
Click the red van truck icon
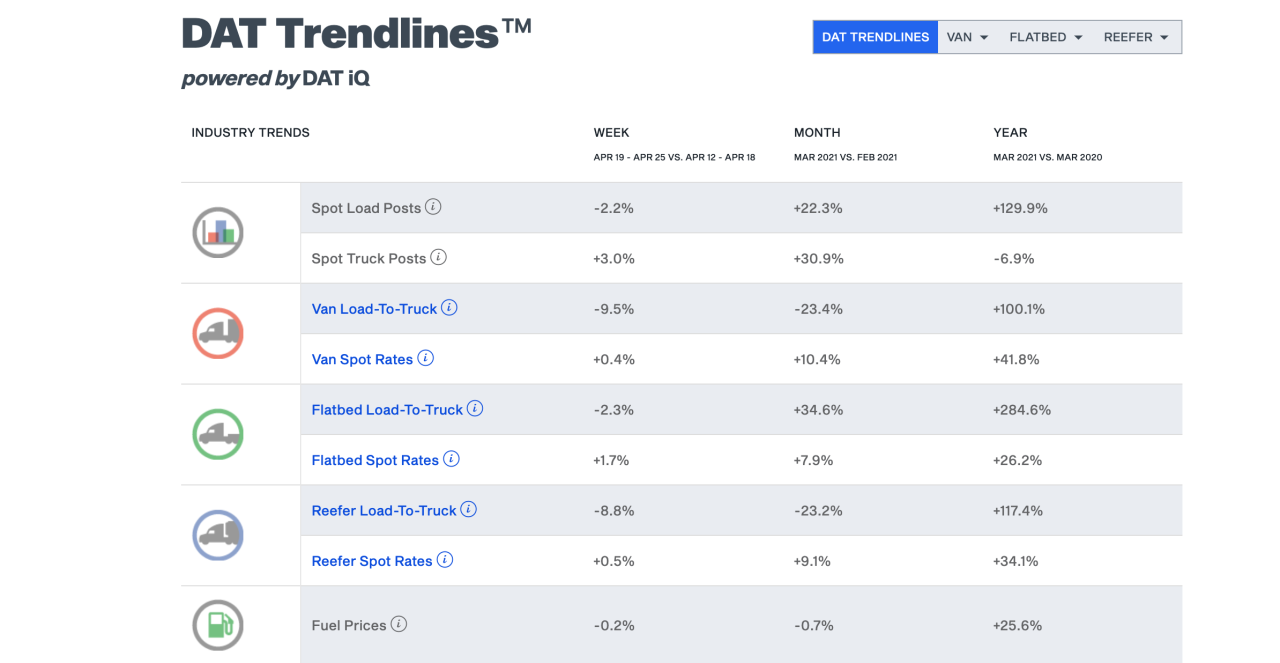pos(218,333)
